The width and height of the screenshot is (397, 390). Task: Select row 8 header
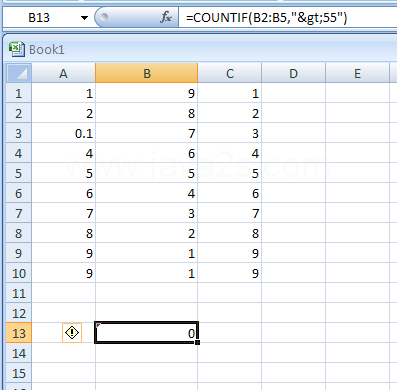pyautogui.click(x=19, y=233)
